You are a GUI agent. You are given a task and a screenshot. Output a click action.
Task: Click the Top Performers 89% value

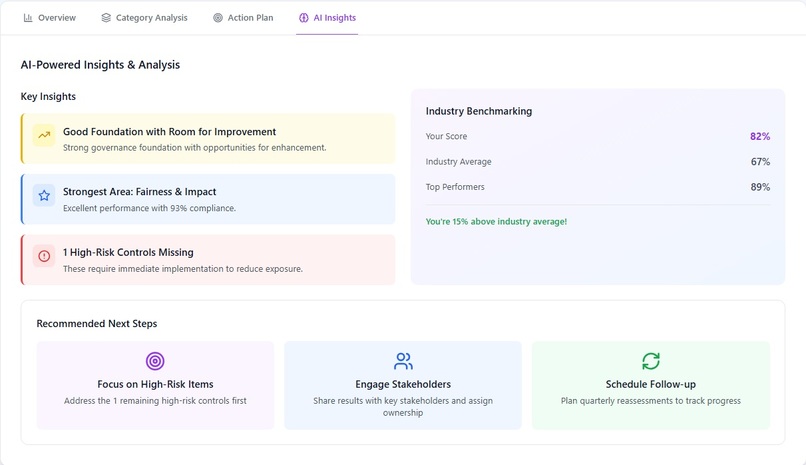pos(760,187)
